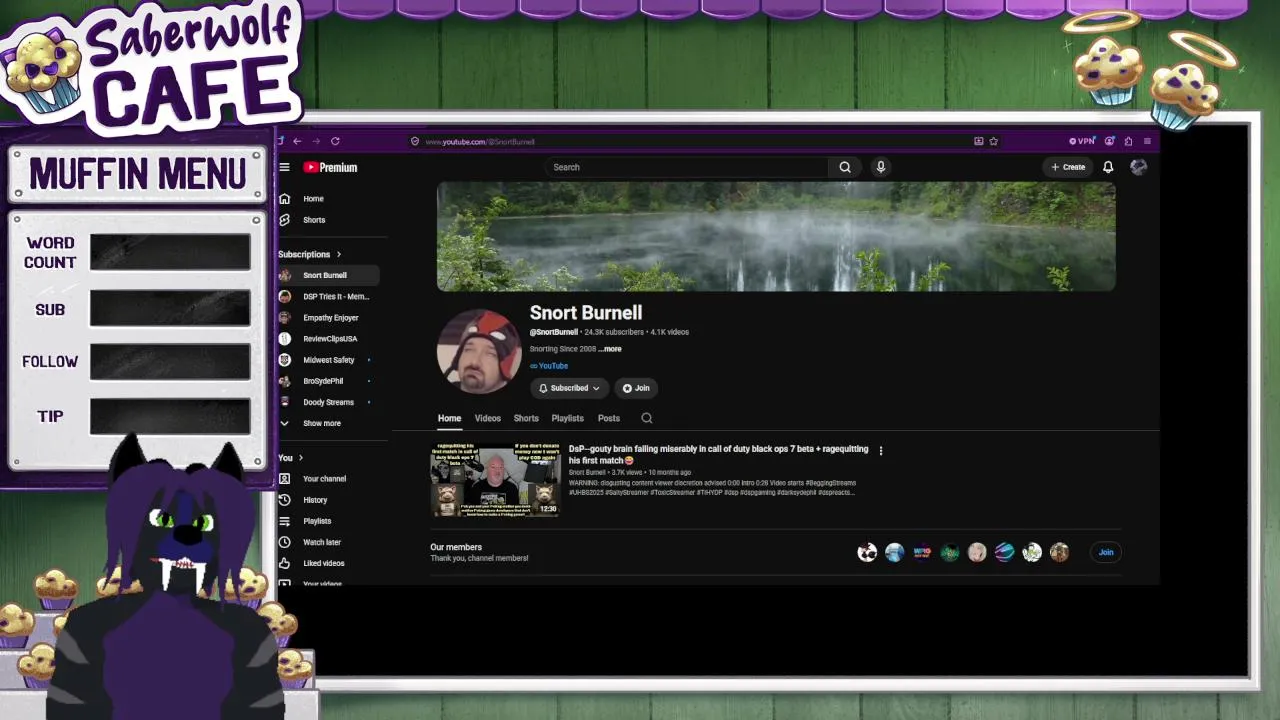Click the Shorts icon in the sidebar
This screenshot has width=1280, height=720.
point(285,220)
